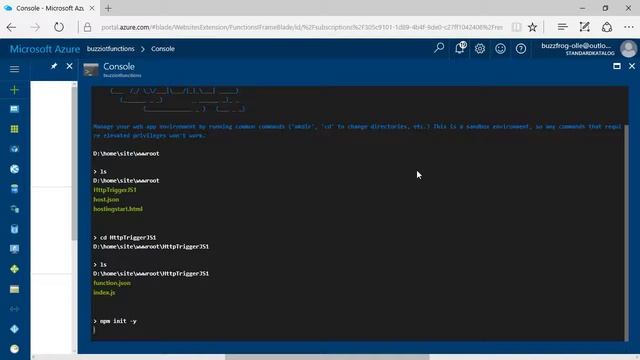The width and height of the screenshot is (640, 360).
Task: Click the HttpTriggerJS1 folder name in listing
Action: click(115, 190)
